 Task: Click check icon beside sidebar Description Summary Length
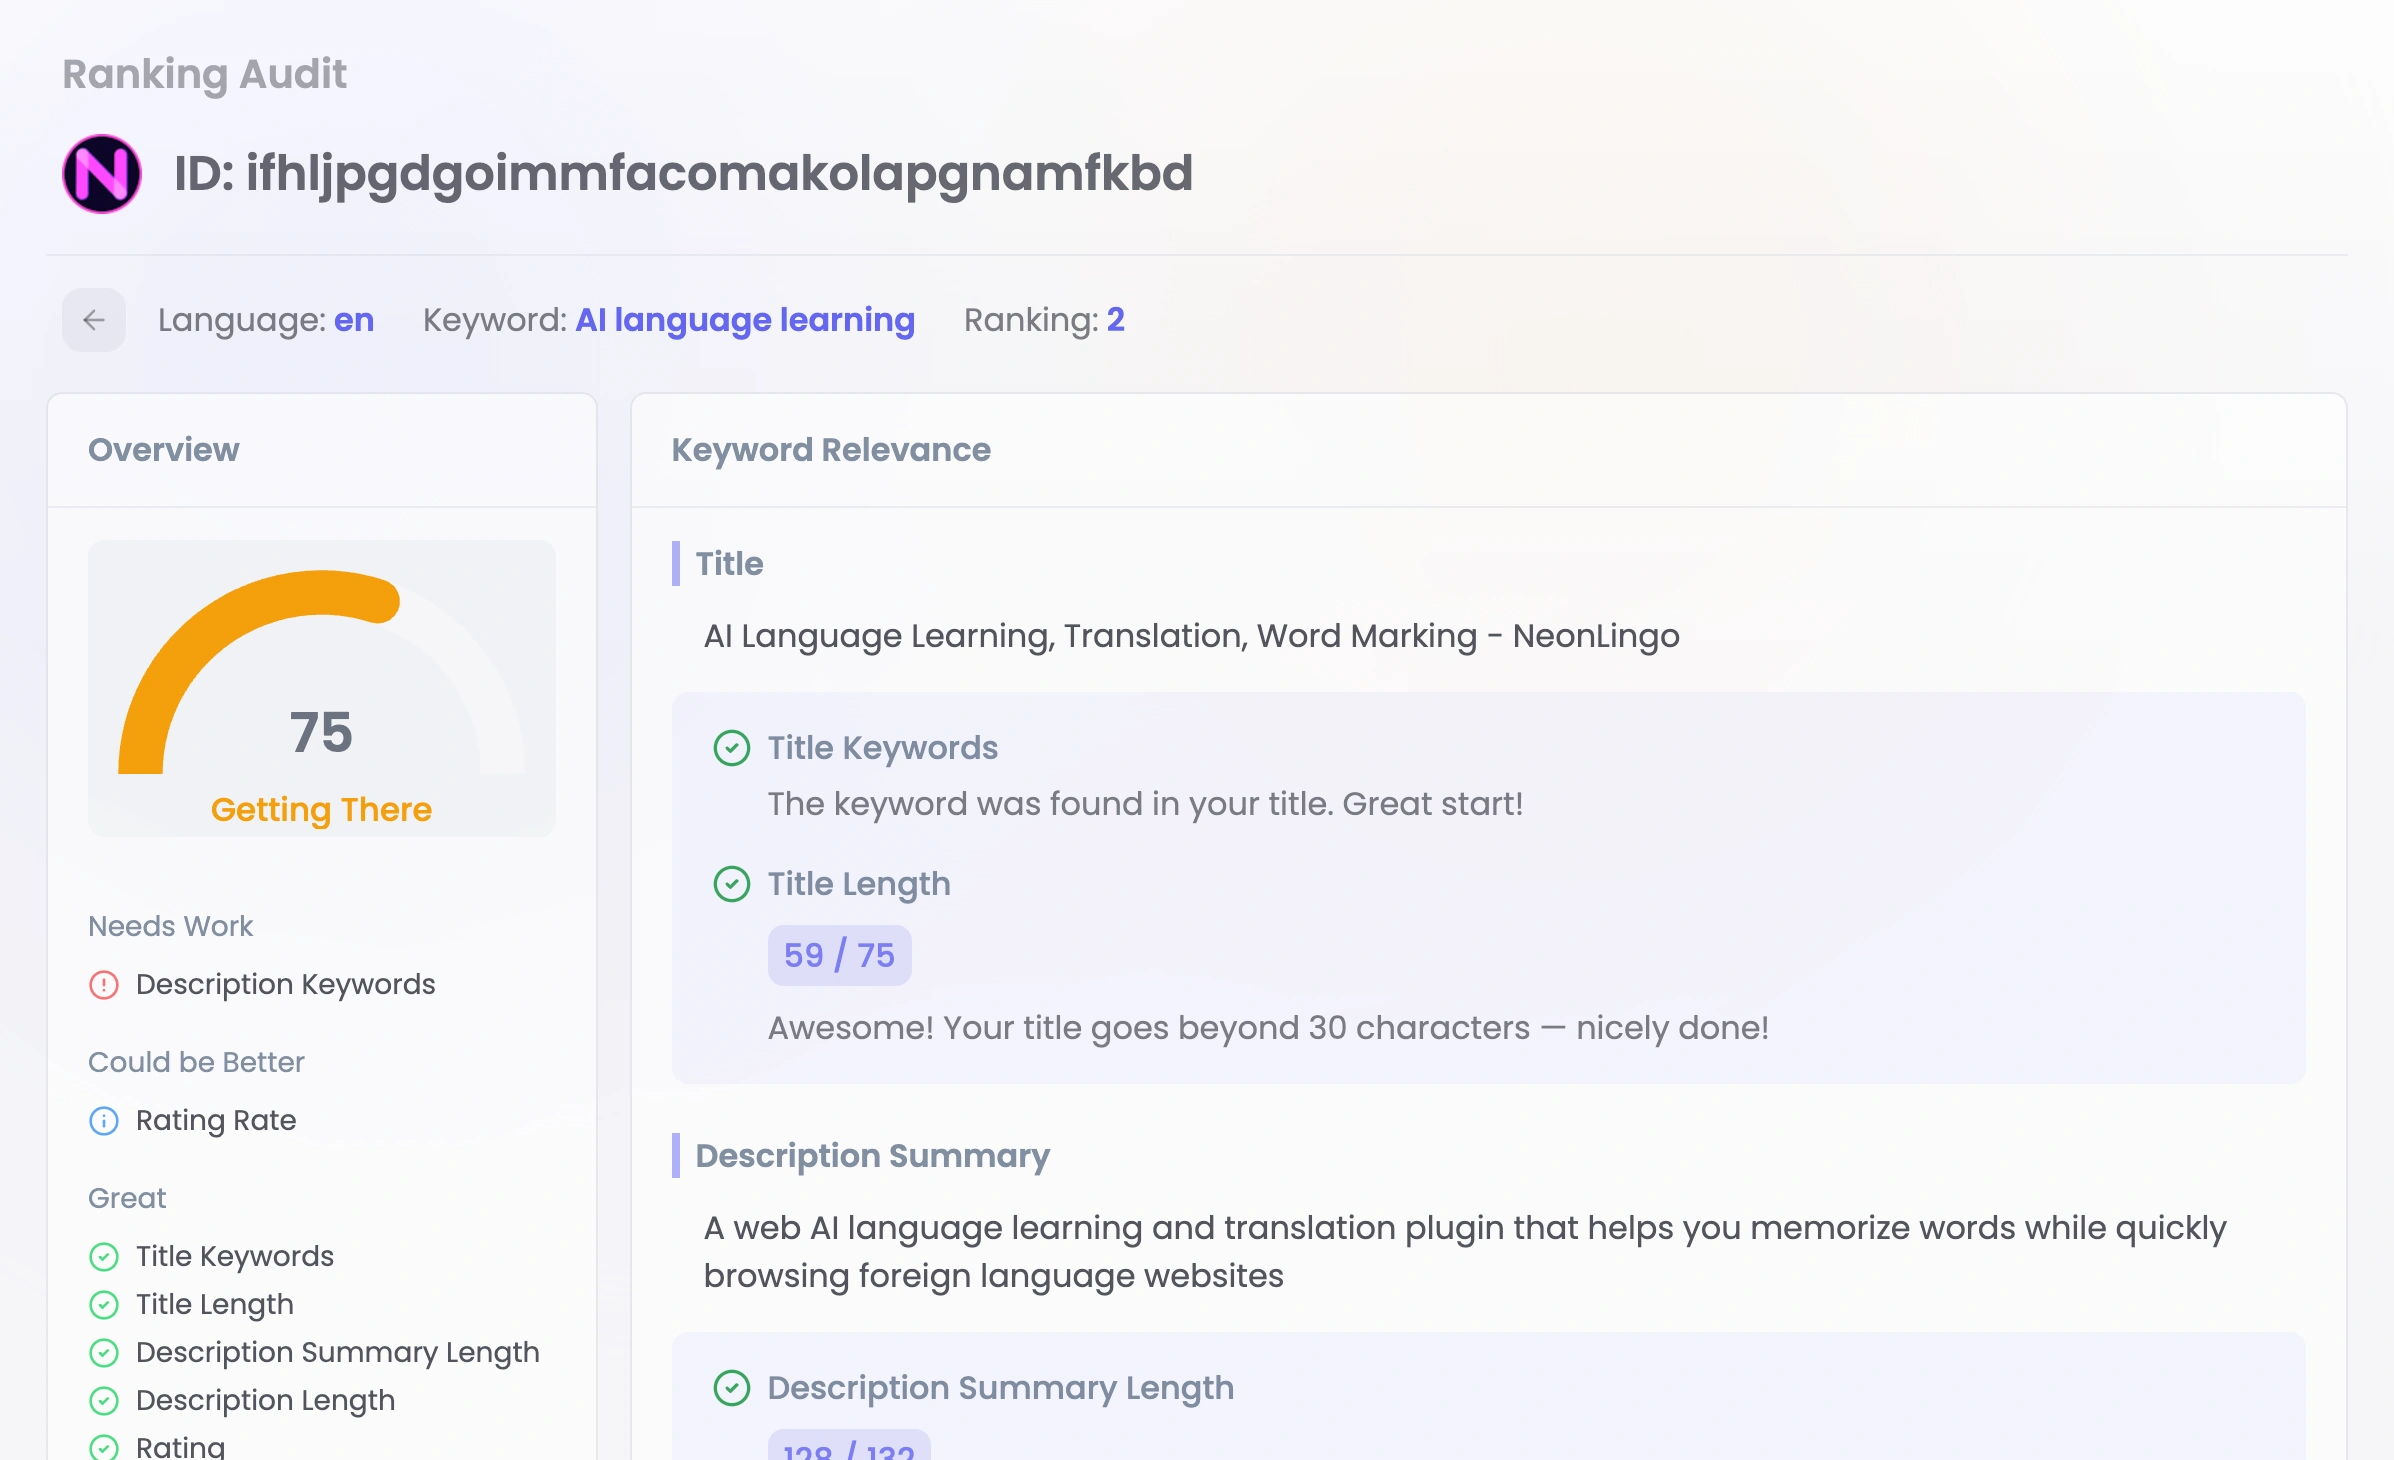[104, 1353]
